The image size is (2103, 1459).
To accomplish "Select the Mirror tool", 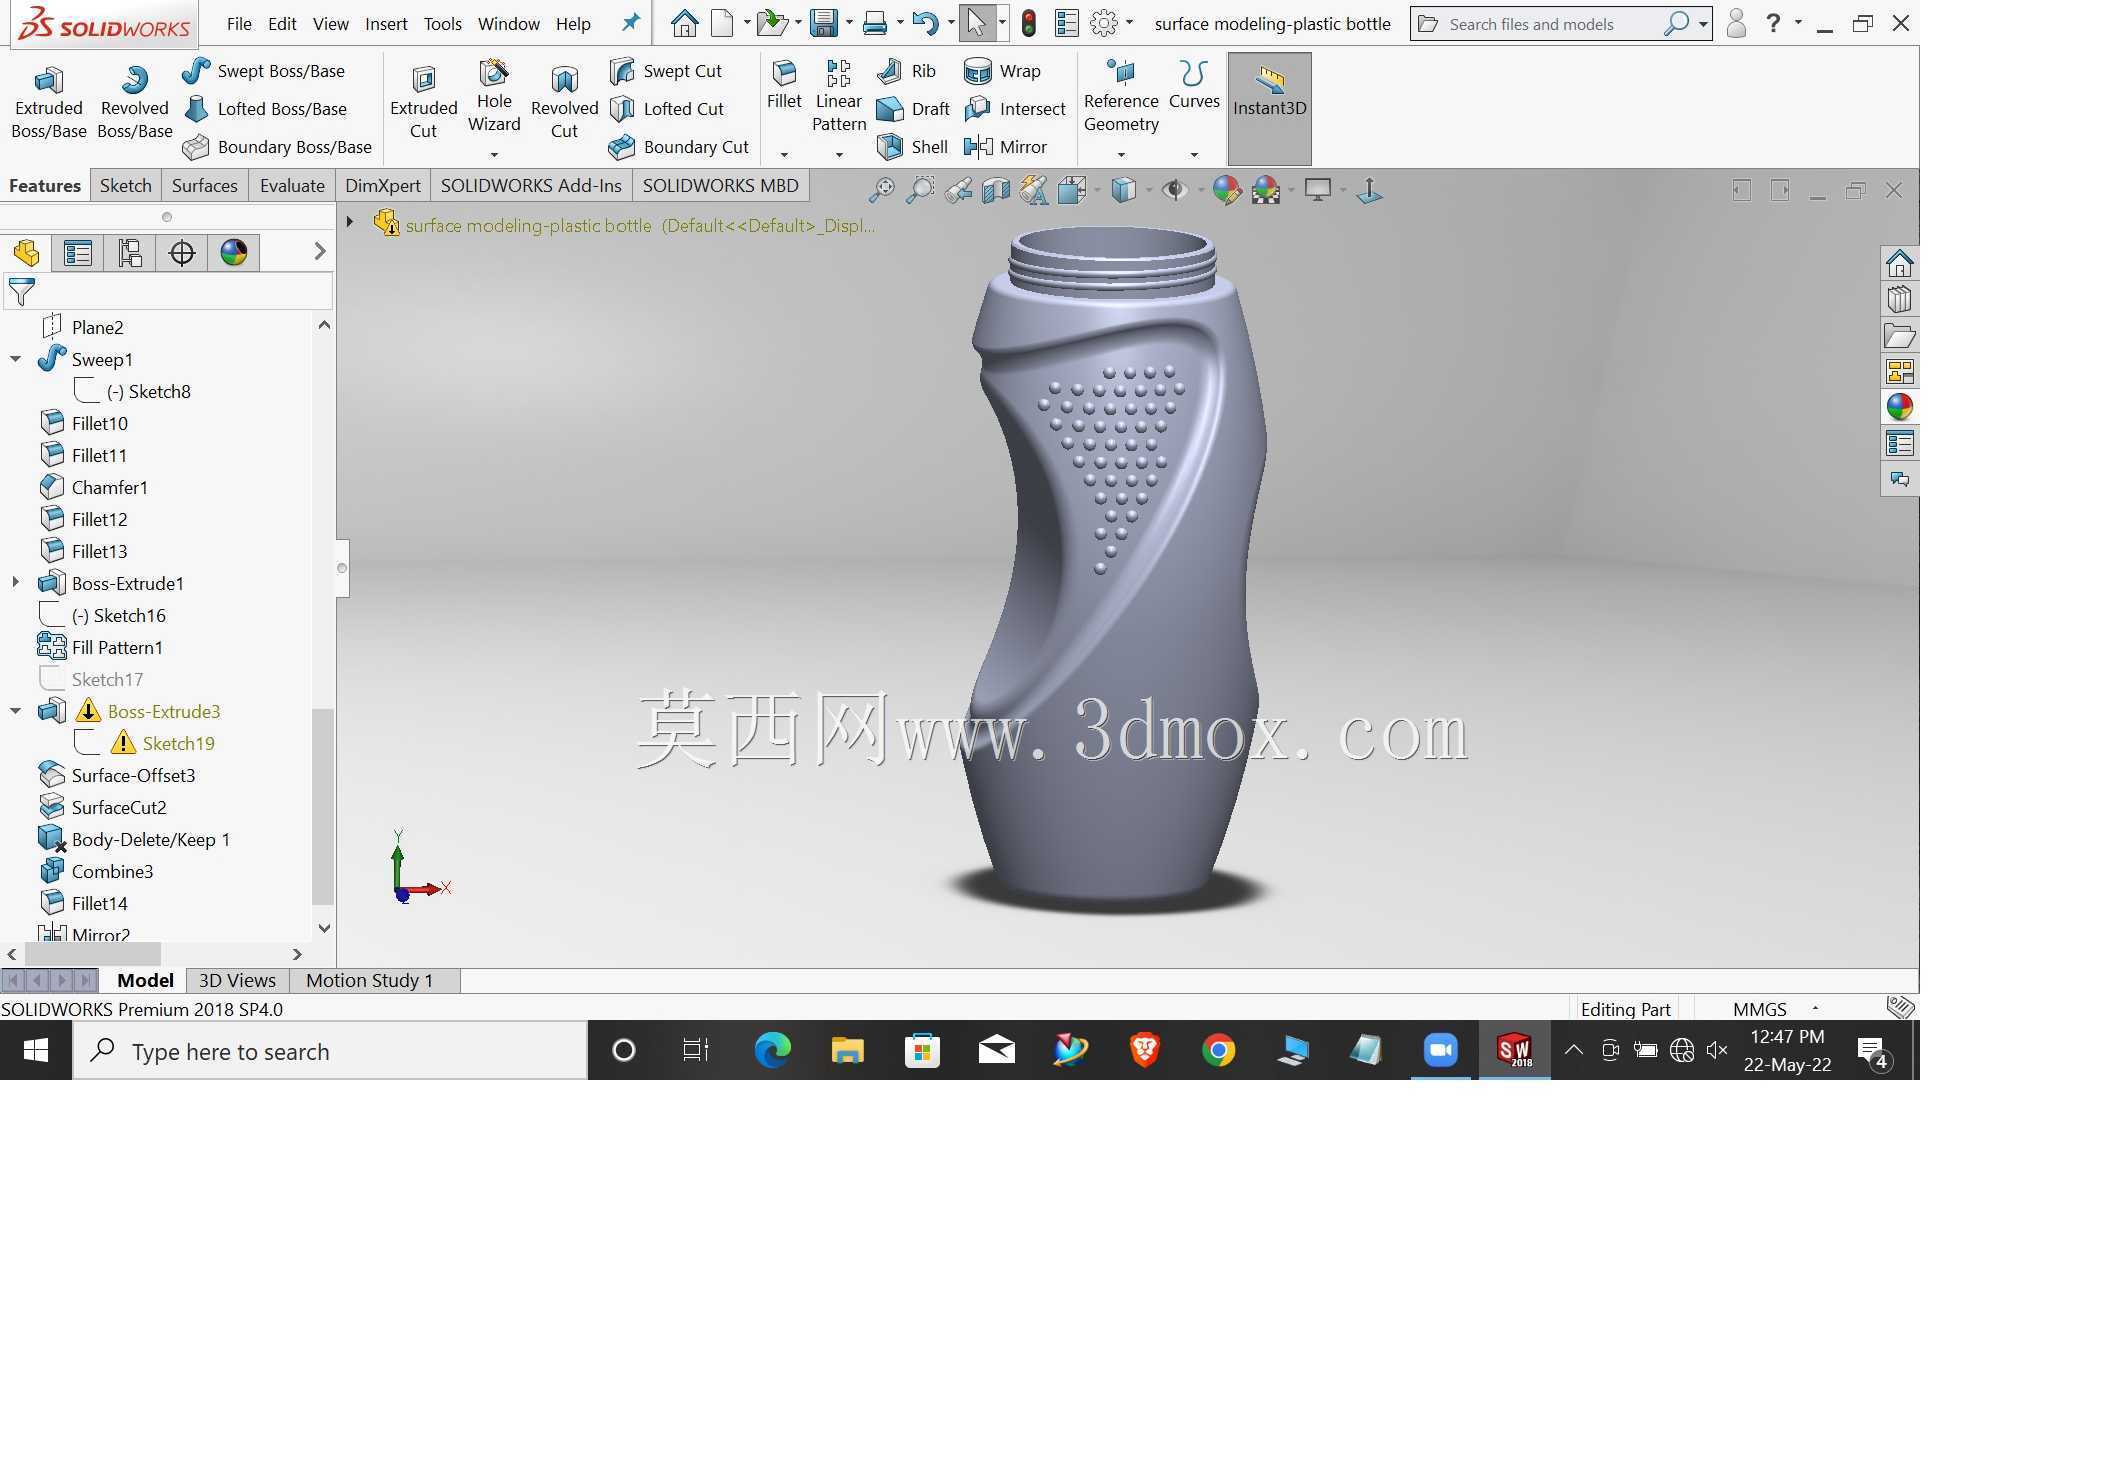I will click(x=1006, y=147).
